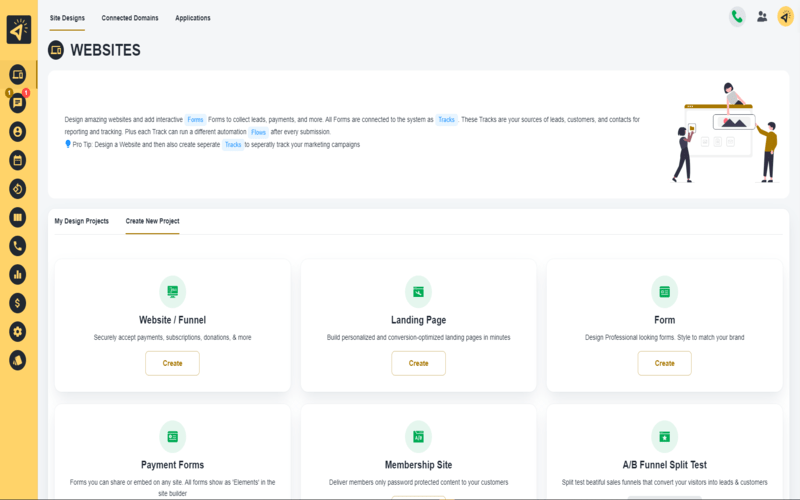Screen dimensions: 800x500
Task: Open the phone handset icon in sidebar
Action: pyautogui.click(x=17, y=246)
